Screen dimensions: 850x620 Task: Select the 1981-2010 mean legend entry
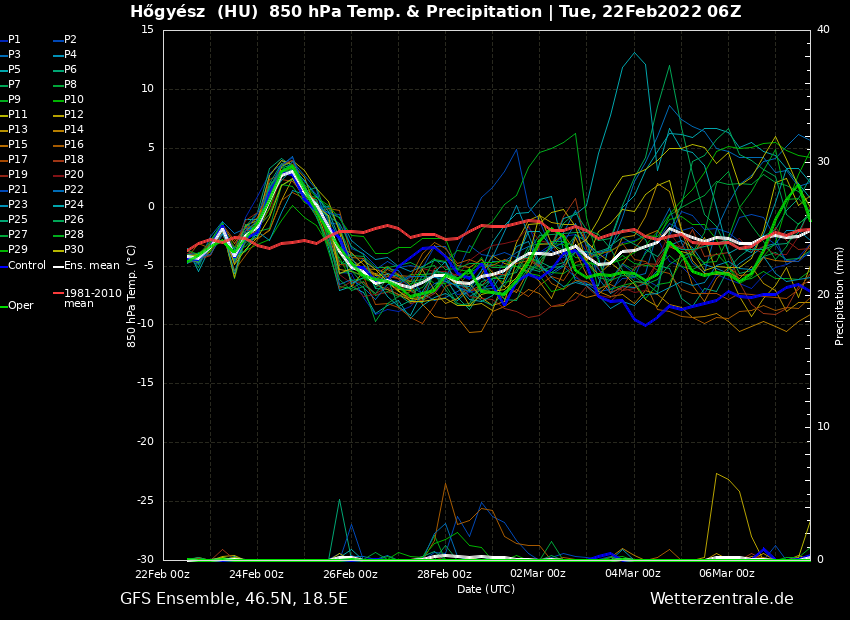[x=87, y=298]
